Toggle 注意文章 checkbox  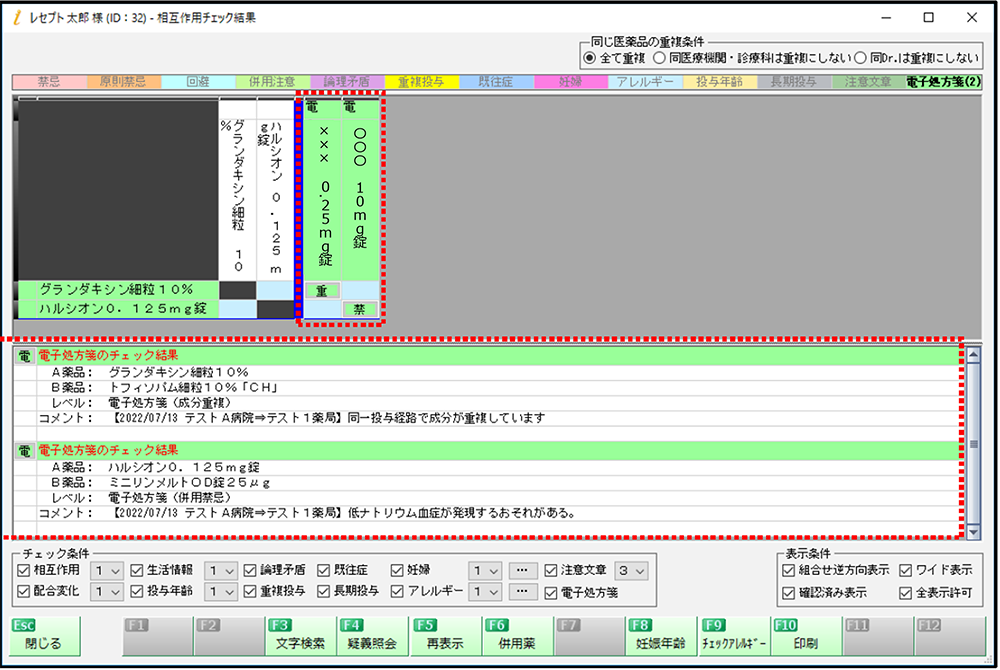click(x=551, y=571)
